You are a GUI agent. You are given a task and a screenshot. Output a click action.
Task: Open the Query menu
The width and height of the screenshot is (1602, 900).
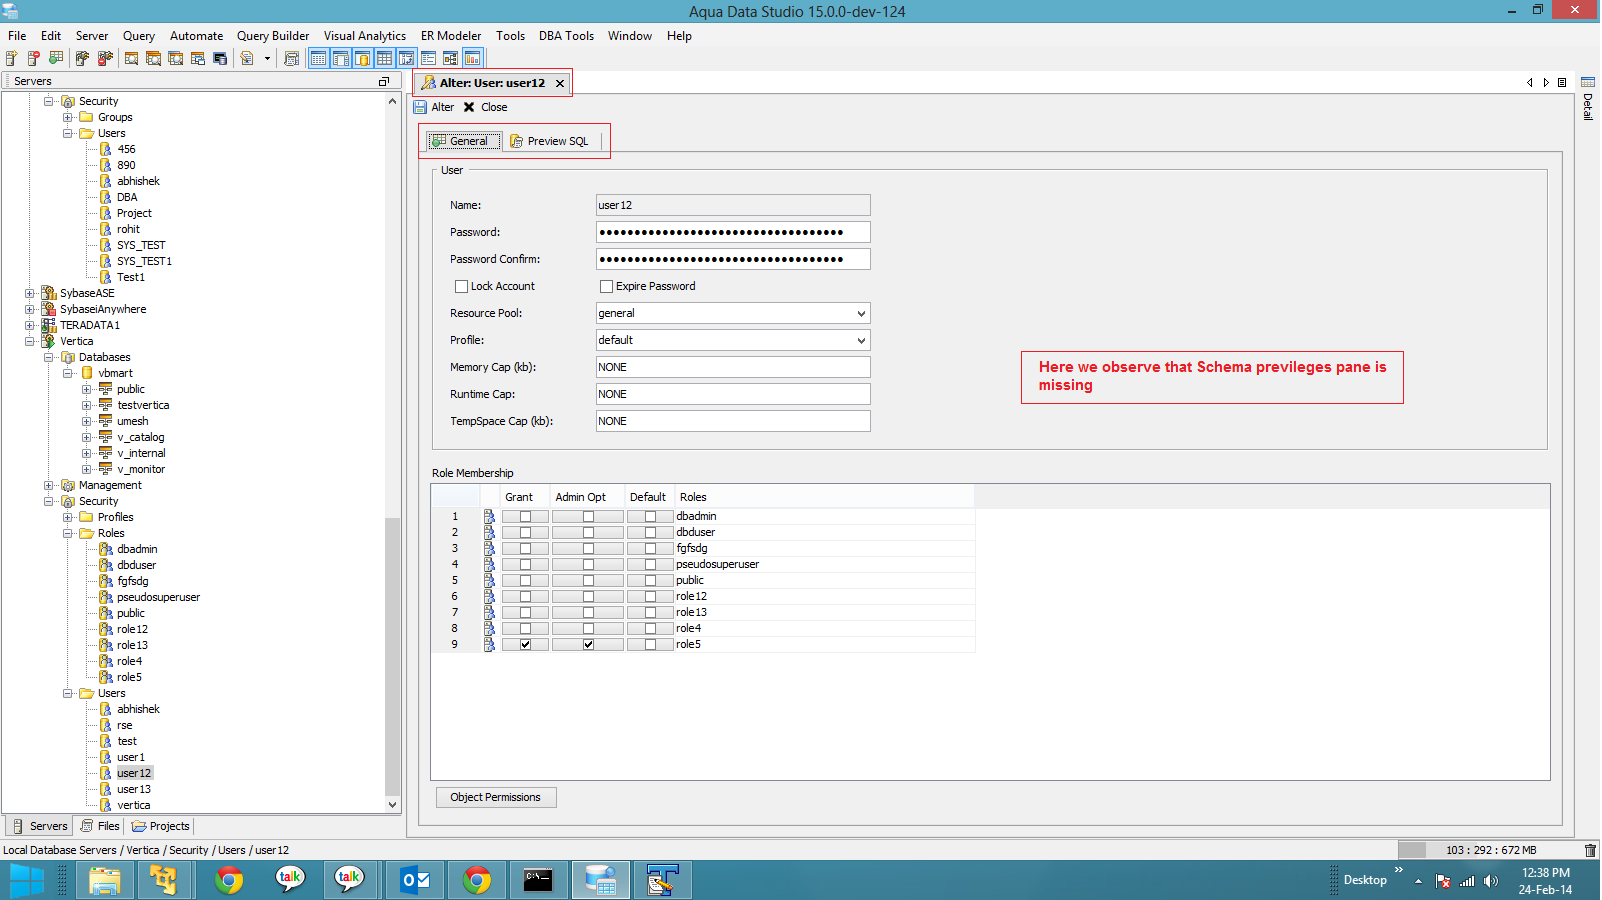coord(138,36)
